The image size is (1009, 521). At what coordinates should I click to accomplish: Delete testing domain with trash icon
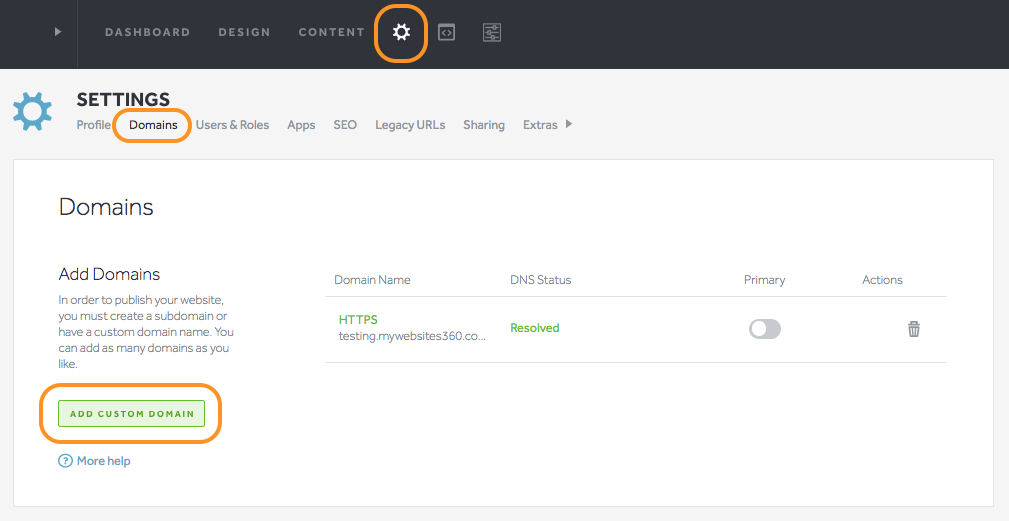(914, 329)
